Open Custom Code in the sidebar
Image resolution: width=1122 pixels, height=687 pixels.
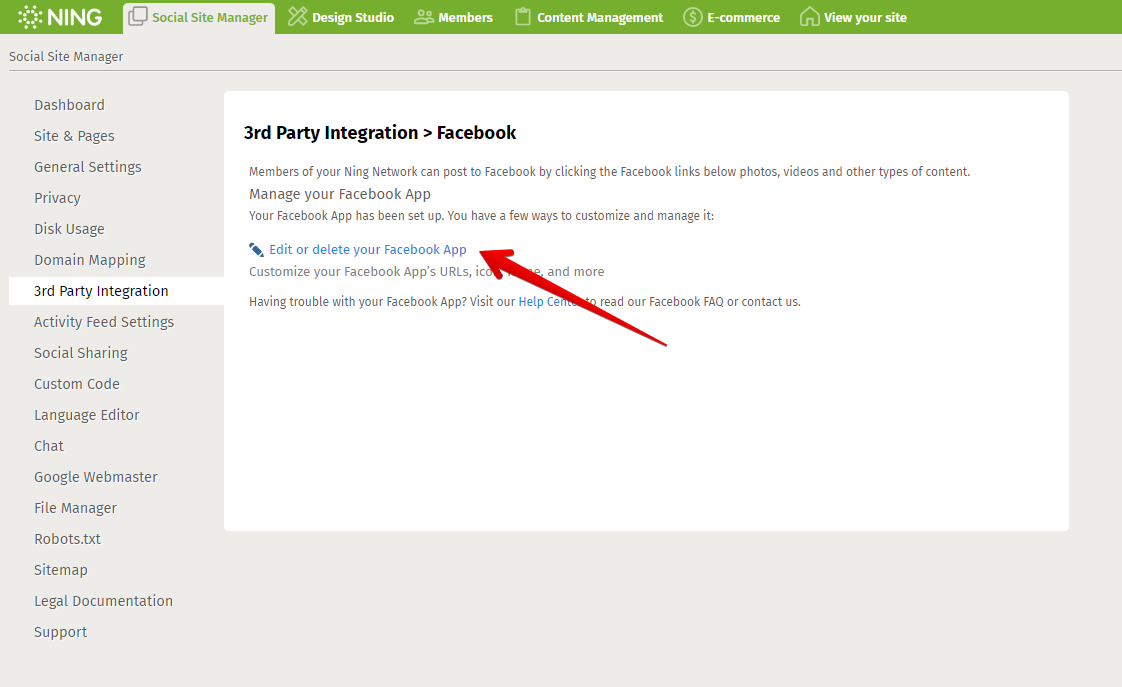click(77, 384)
